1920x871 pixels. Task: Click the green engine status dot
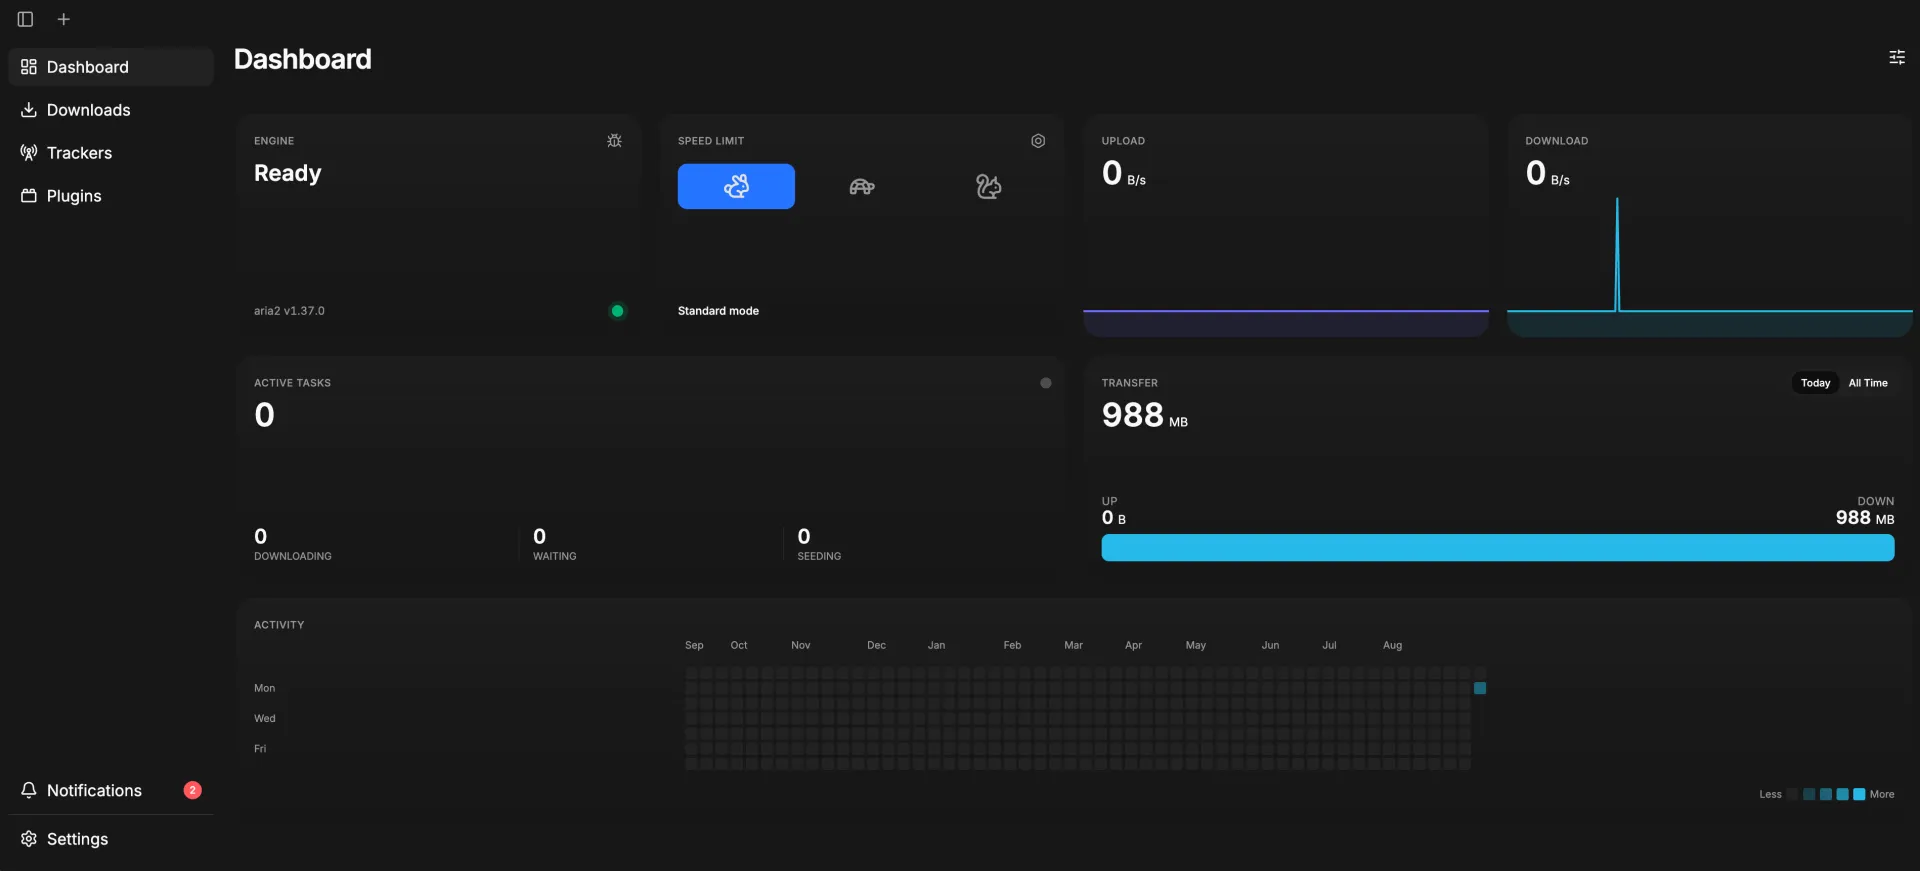(617, 311)
